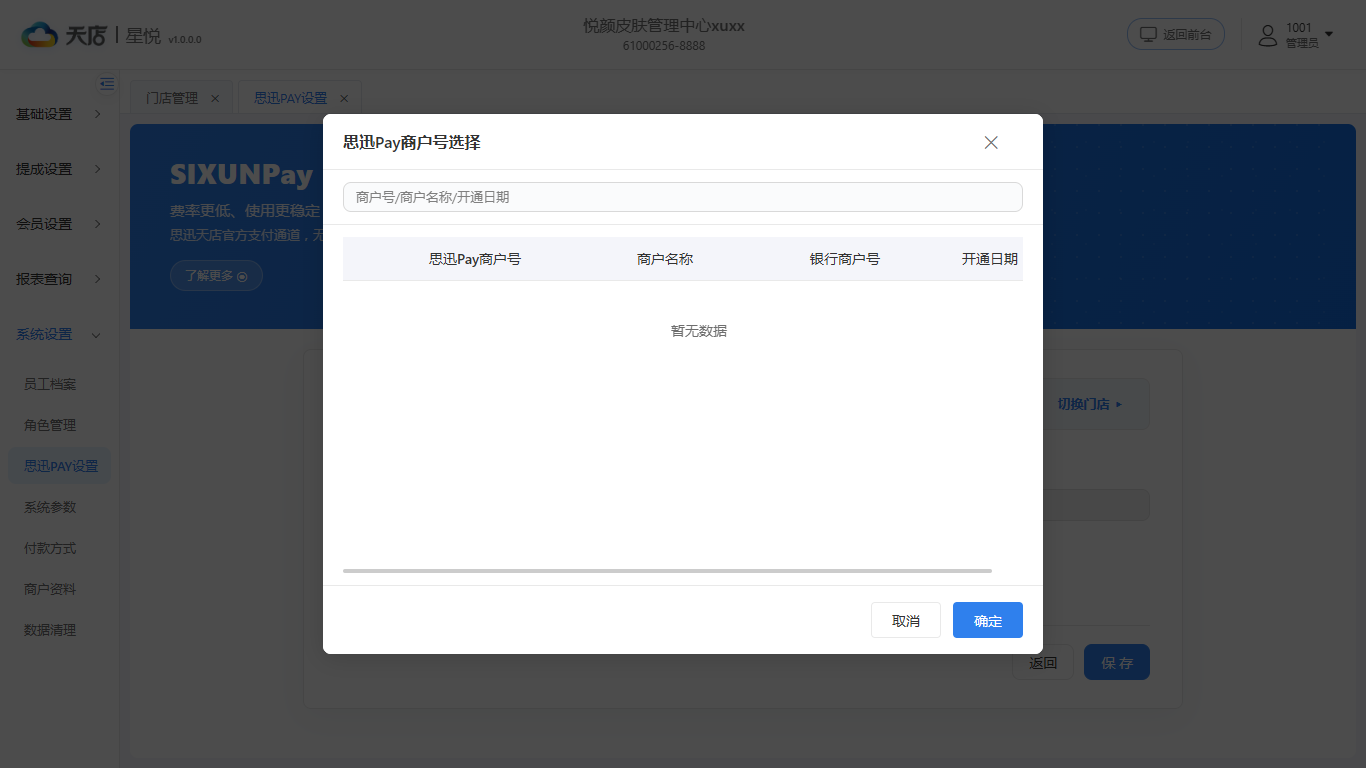Screen dimensions: 1366x768
Task: Click the horizontal scrollbar of the merchant table
Action: pyautogui.click(x=667, y=571)
